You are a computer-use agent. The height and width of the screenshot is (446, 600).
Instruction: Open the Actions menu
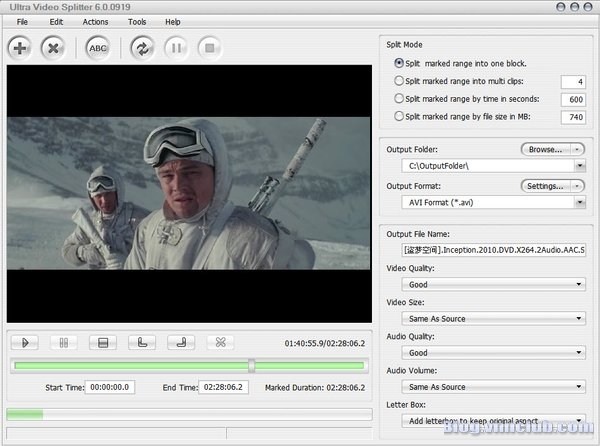(x=95, y=22)
